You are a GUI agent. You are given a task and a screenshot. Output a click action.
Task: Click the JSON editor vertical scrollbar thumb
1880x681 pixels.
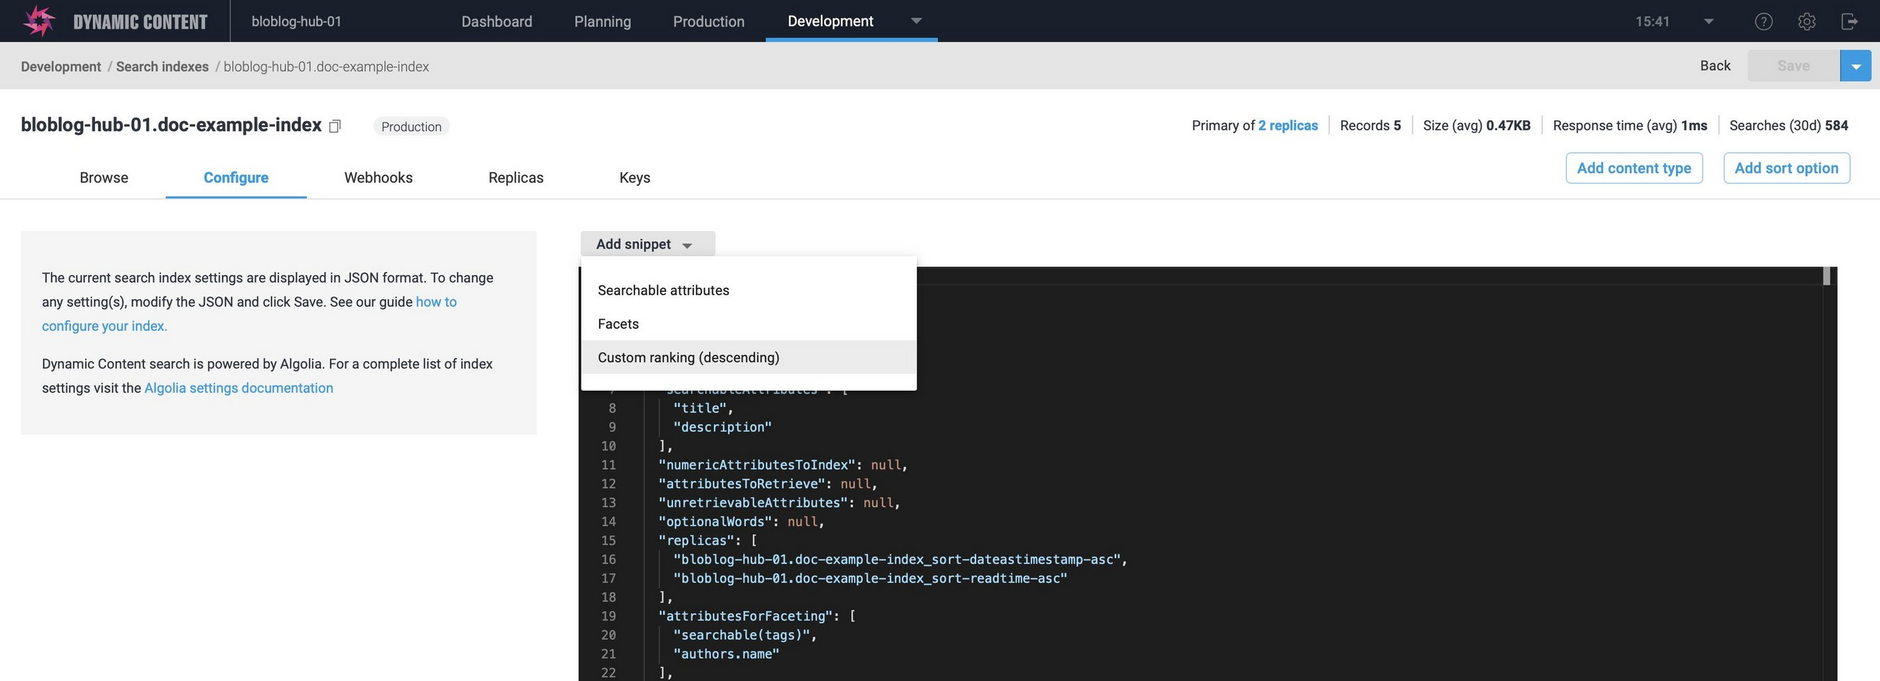point(1826,276)
